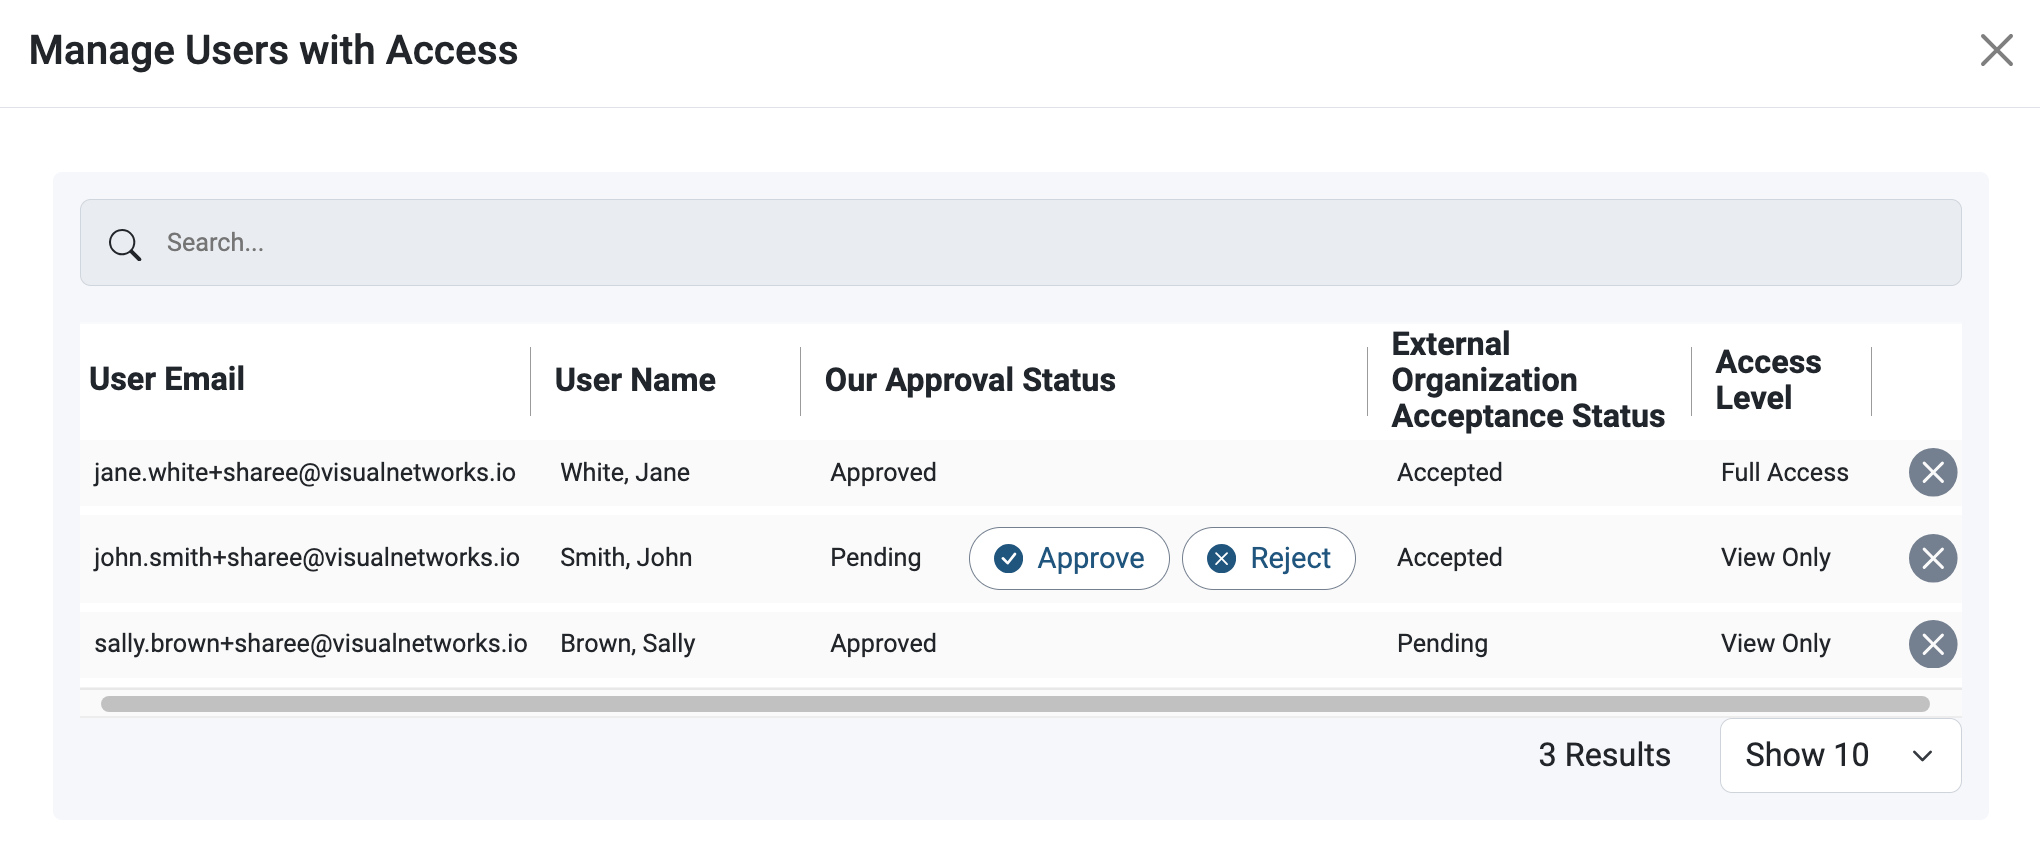The image size is (2040, 844).
Task: Click Approved status for Jane White
Action: pyautogui.click(x=883, y=472)
